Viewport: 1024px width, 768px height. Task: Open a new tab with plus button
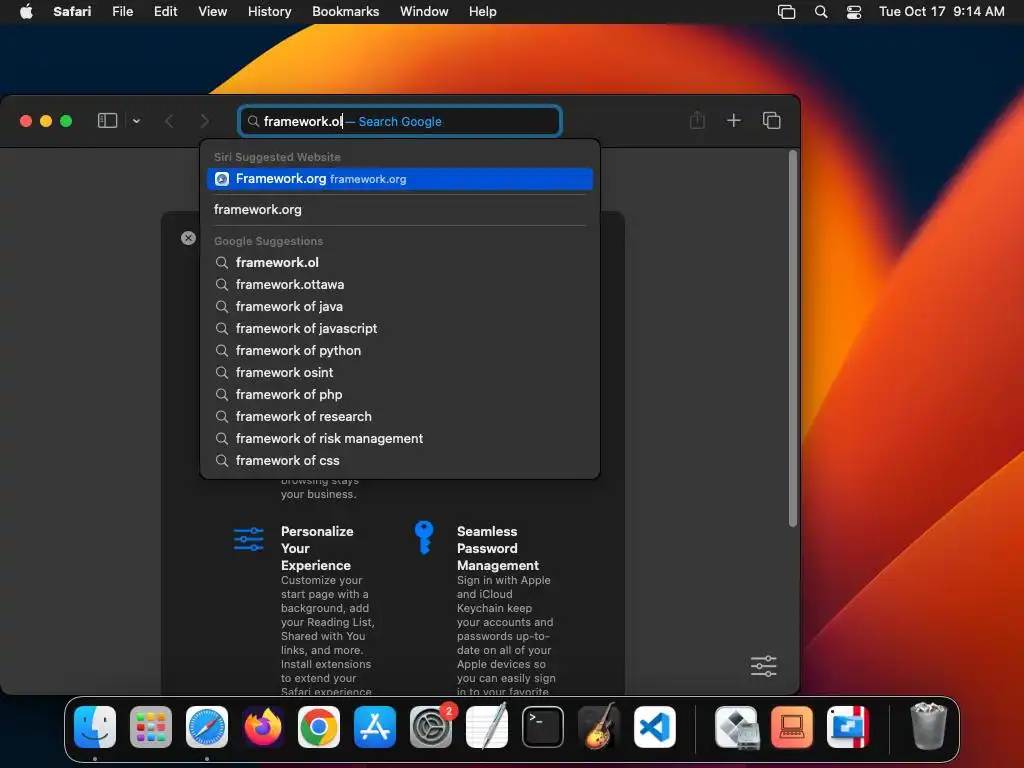[x=733, y=120]
